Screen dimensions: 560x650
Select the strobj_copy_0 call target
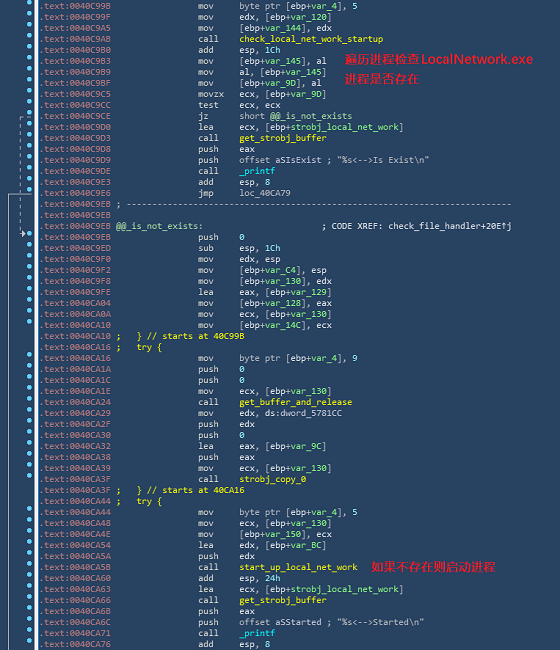pyautogui.click(x=273, y=479)
